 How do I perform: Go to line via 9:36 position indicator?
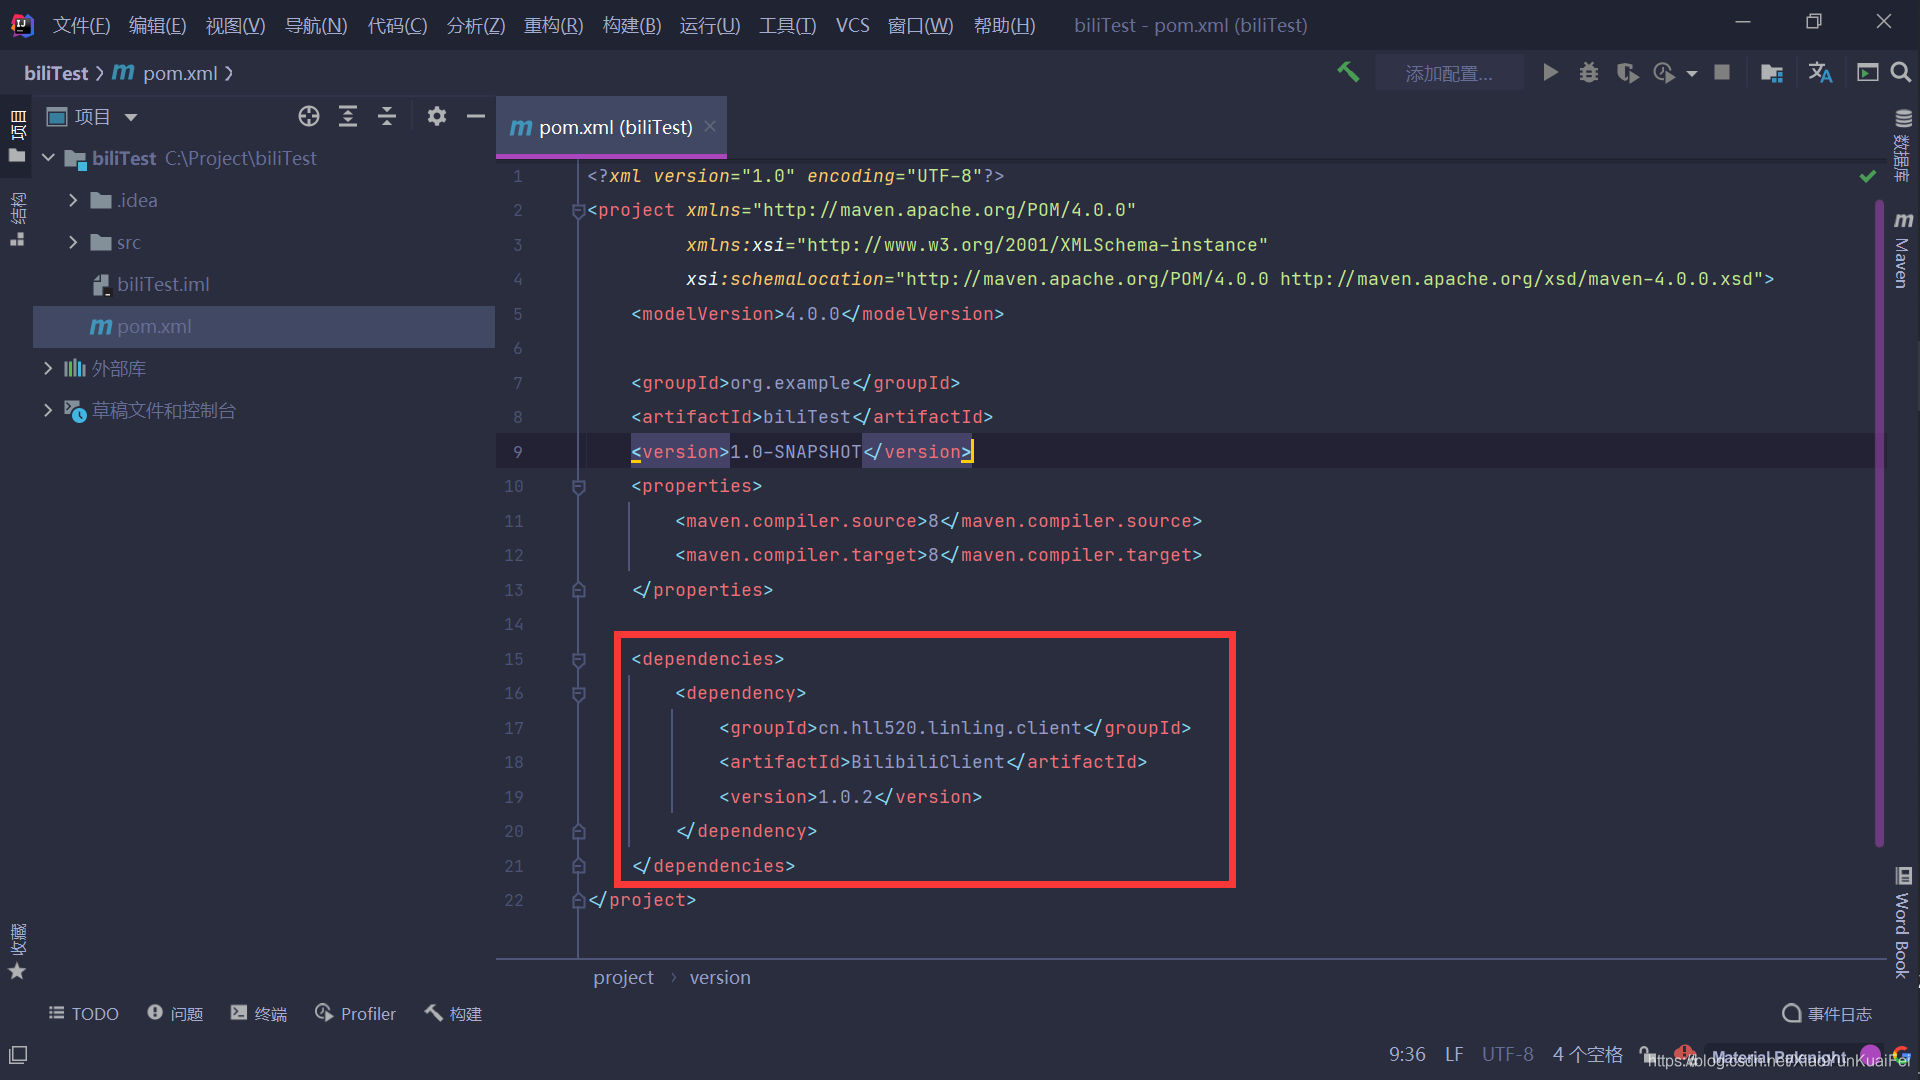[x=1407, y=1054]
